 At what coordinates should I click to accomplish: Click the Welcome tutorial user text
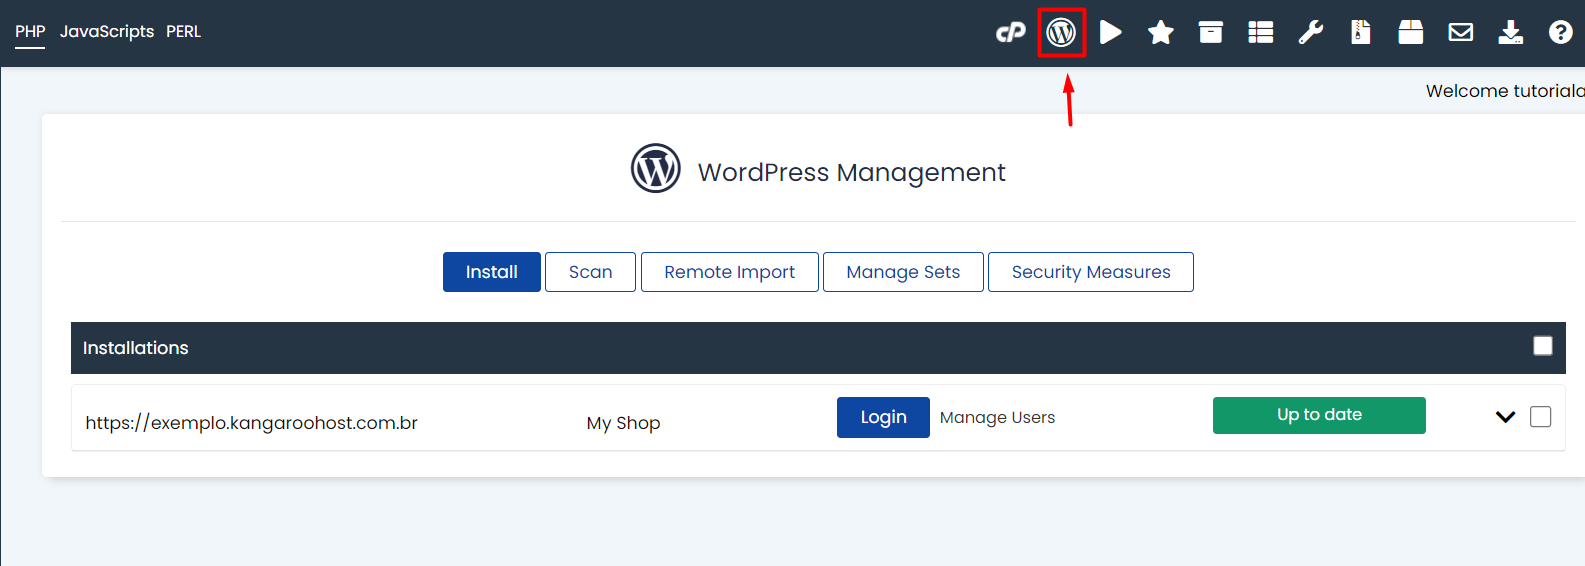1505,91
